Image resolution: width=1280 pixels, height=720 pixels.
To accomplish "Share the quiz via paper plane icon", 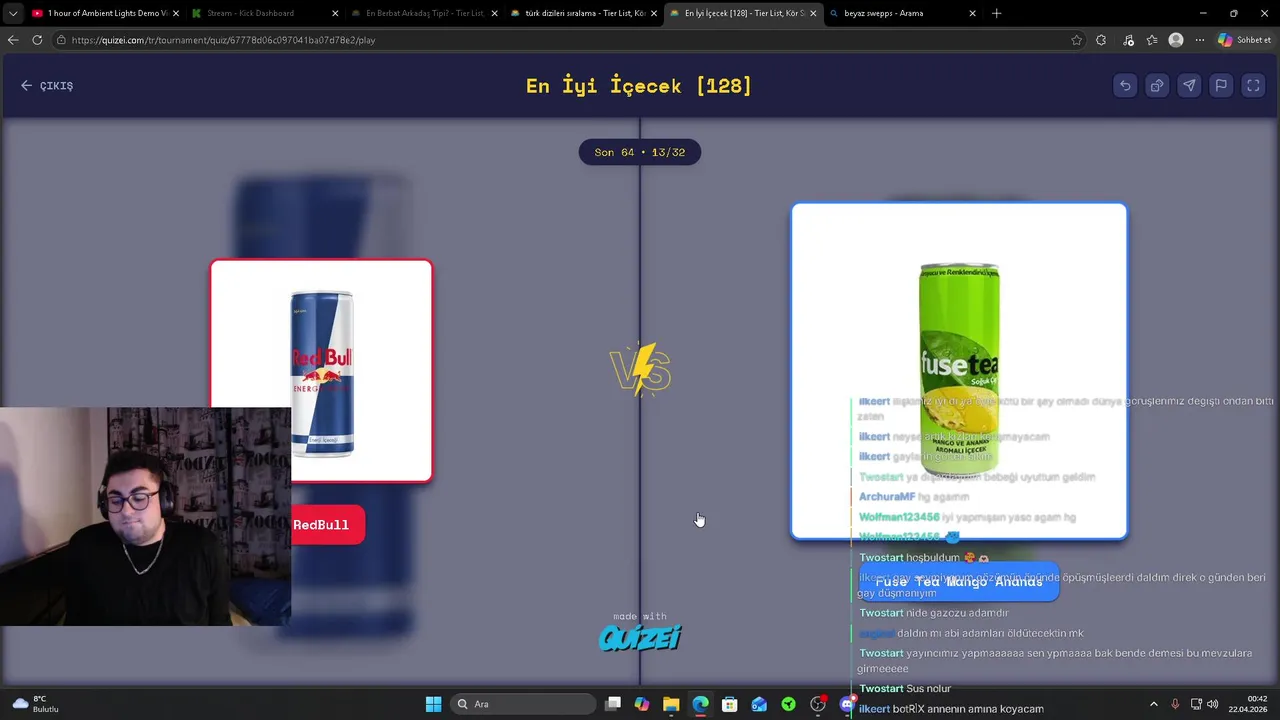I will [x=1189, y=86].
